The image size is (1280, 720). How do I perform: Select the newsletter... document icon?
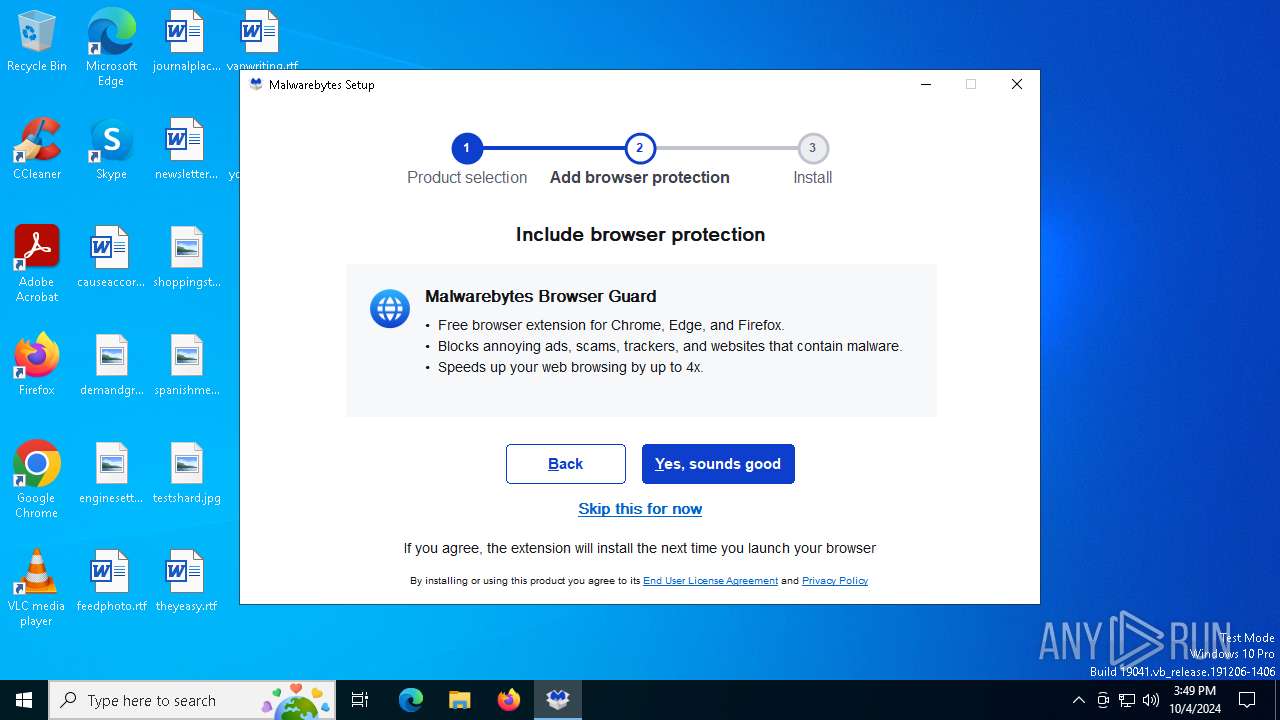click(186, 149)
